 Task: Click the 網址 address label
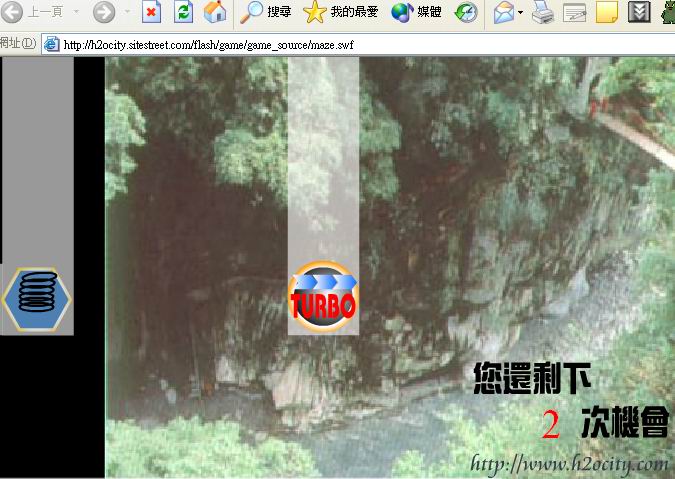pyautogui.click(x=18, y=43)
